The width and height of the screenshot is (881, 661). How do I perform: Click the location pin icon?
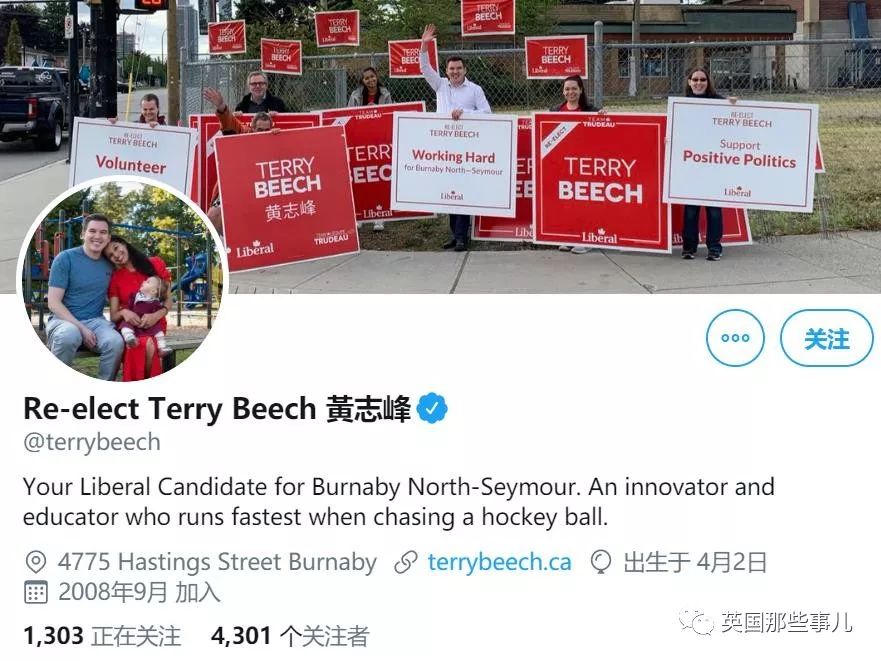[36, 562]
